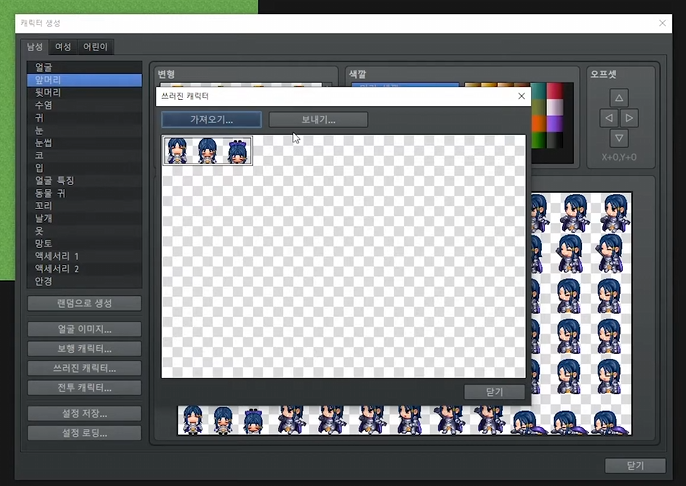The height and width of the screenshot is (486, 686).
Task: Click the 쓰러진 캐릭터... sidebar button
Action: coord(84,368)
